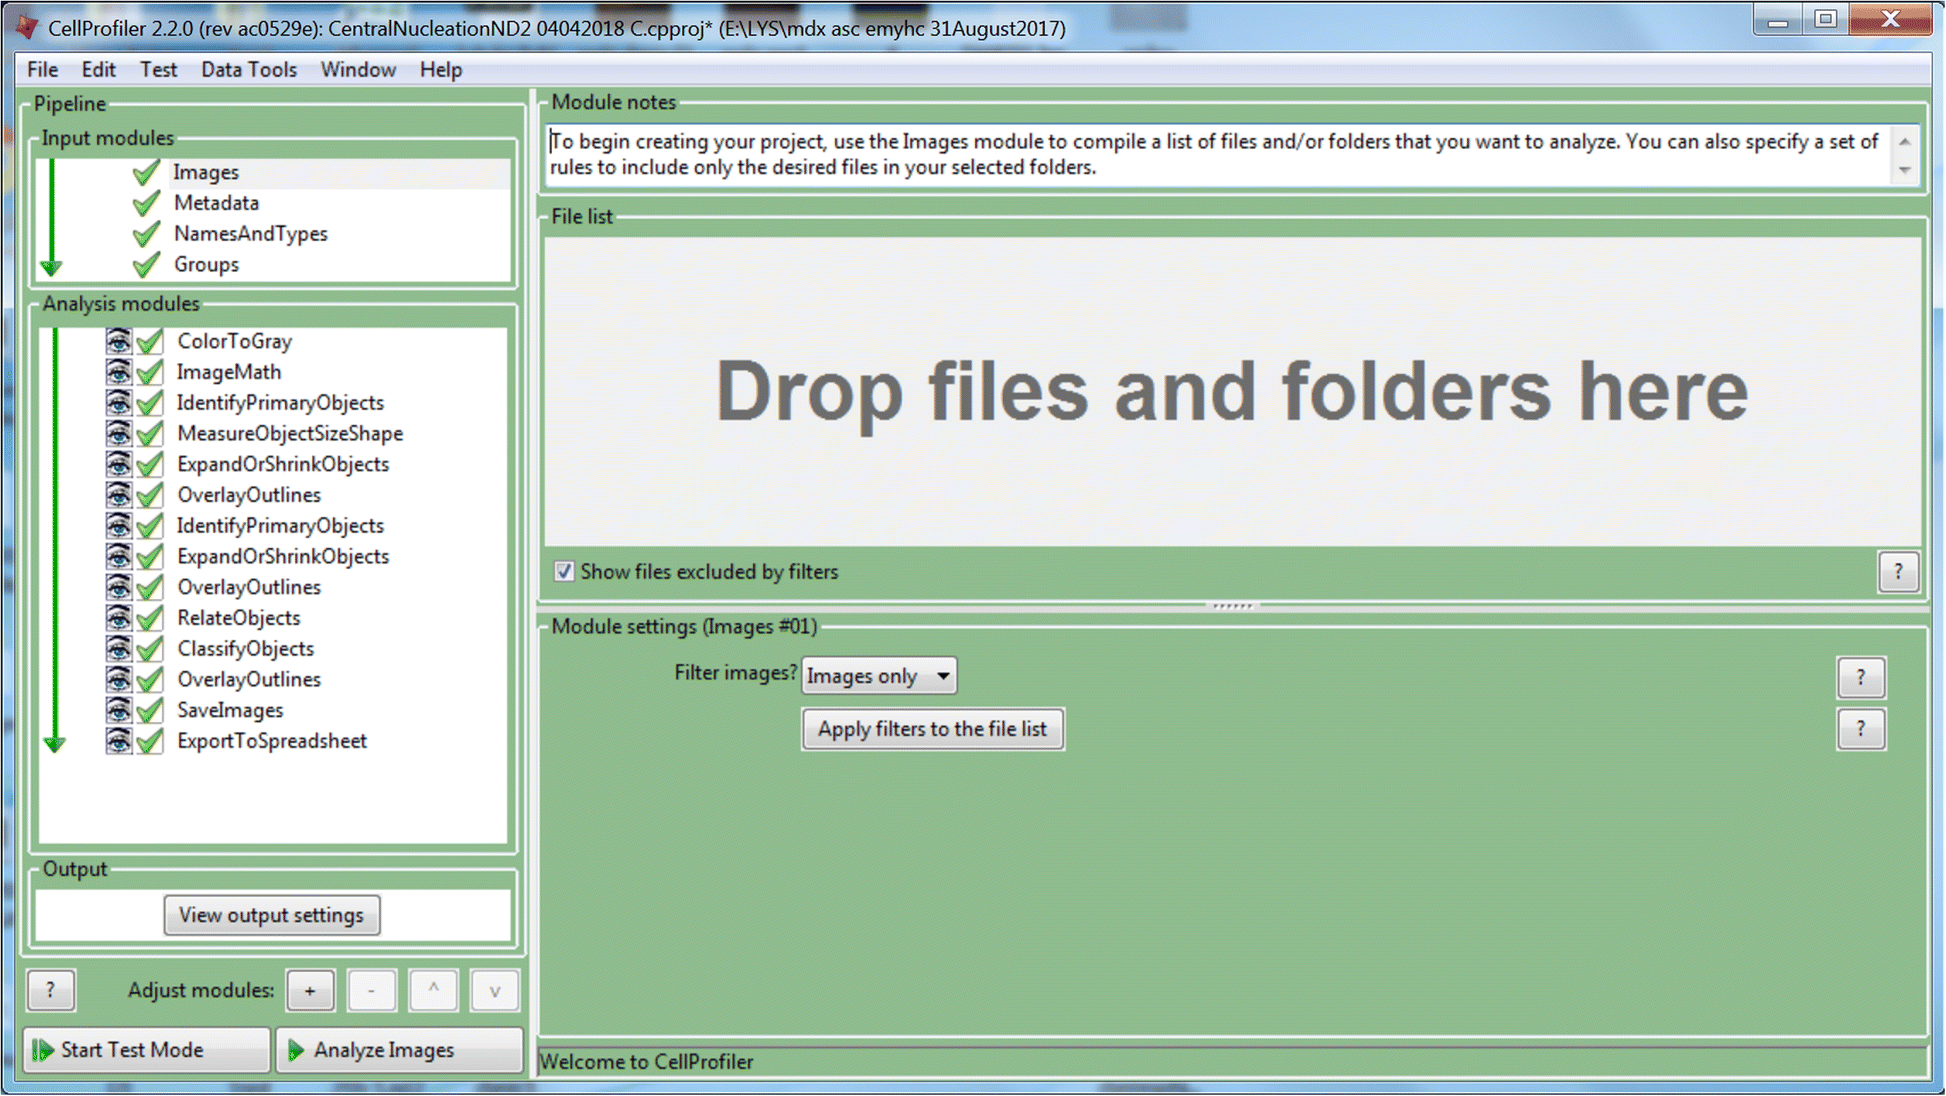Click Apply filters to the file list
Image resolution: width=1946 pixels, height=1096 pixels.
pyautogui.click(x=932, y=729)
